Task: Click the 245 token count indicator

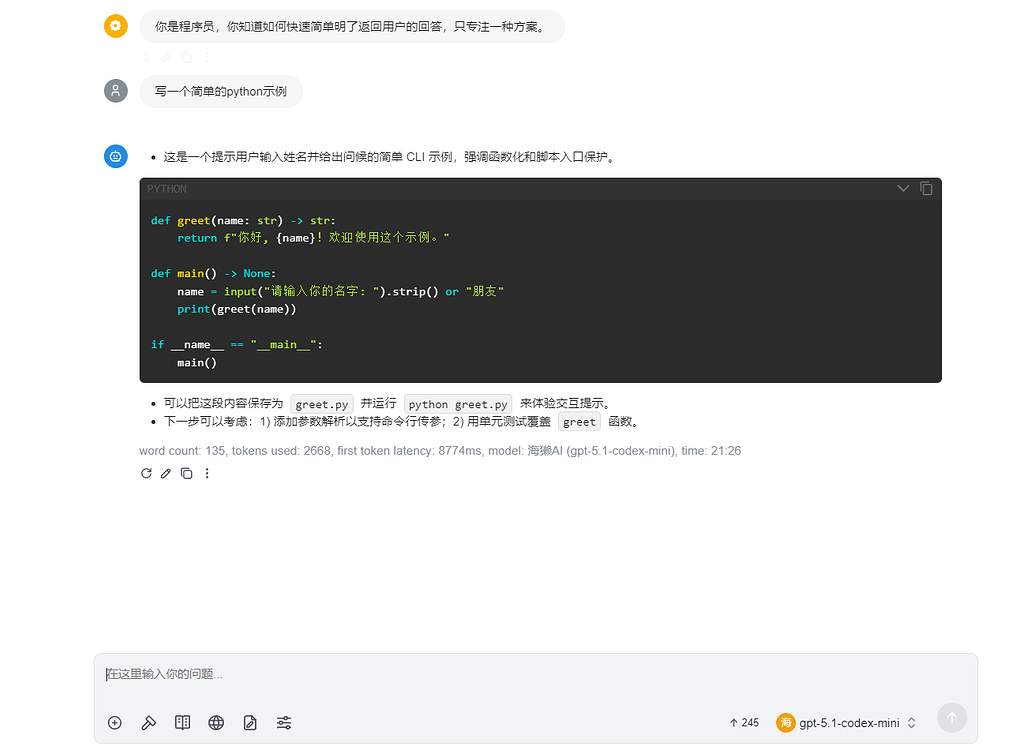Action: point(744,723)
